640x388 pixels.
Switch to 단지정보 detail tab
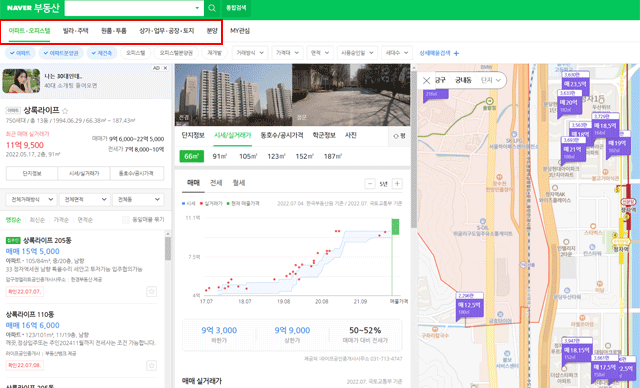(193, 135)
